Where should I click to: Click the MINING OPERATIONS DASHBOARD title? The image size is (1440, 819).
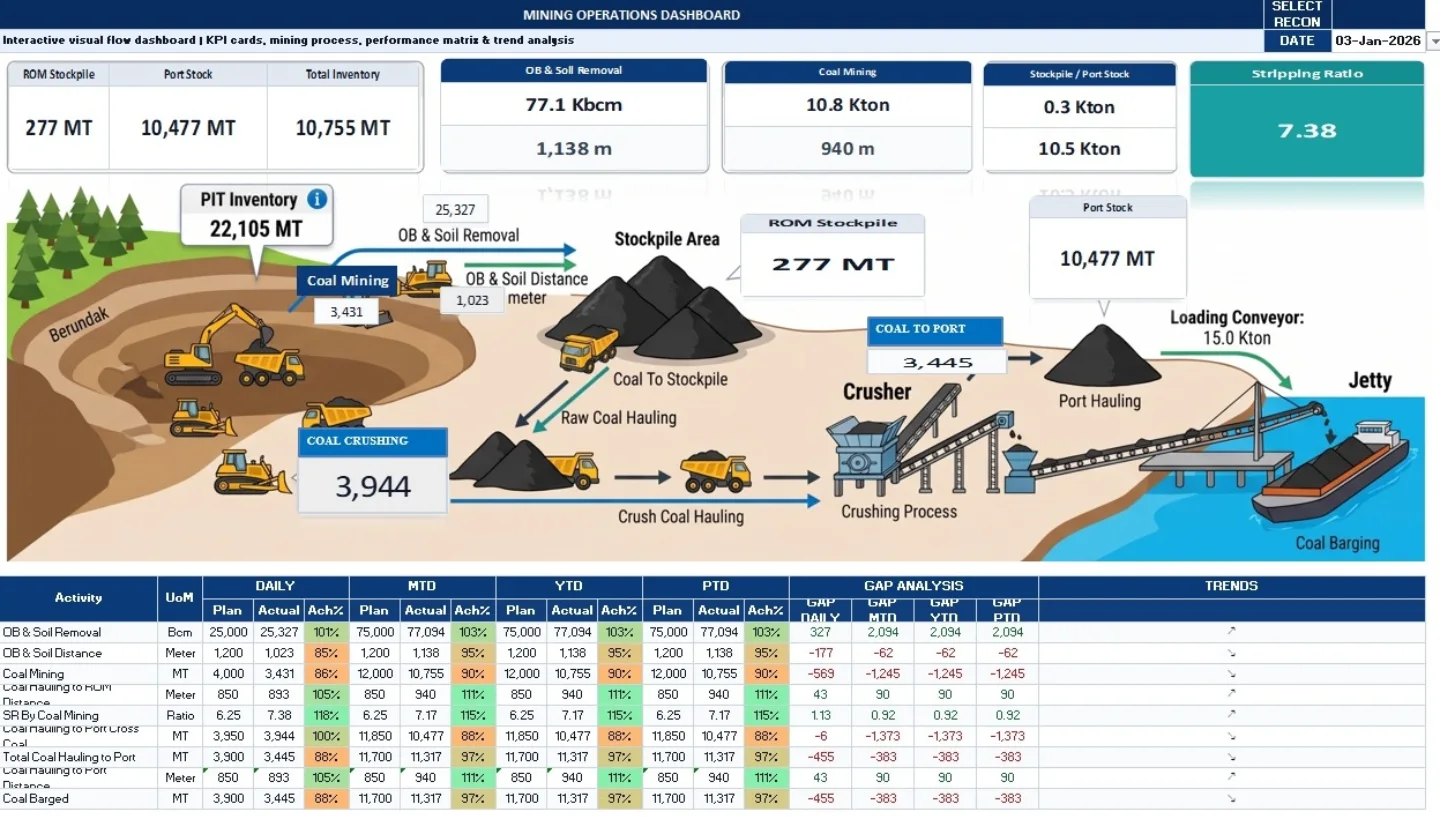631,15
